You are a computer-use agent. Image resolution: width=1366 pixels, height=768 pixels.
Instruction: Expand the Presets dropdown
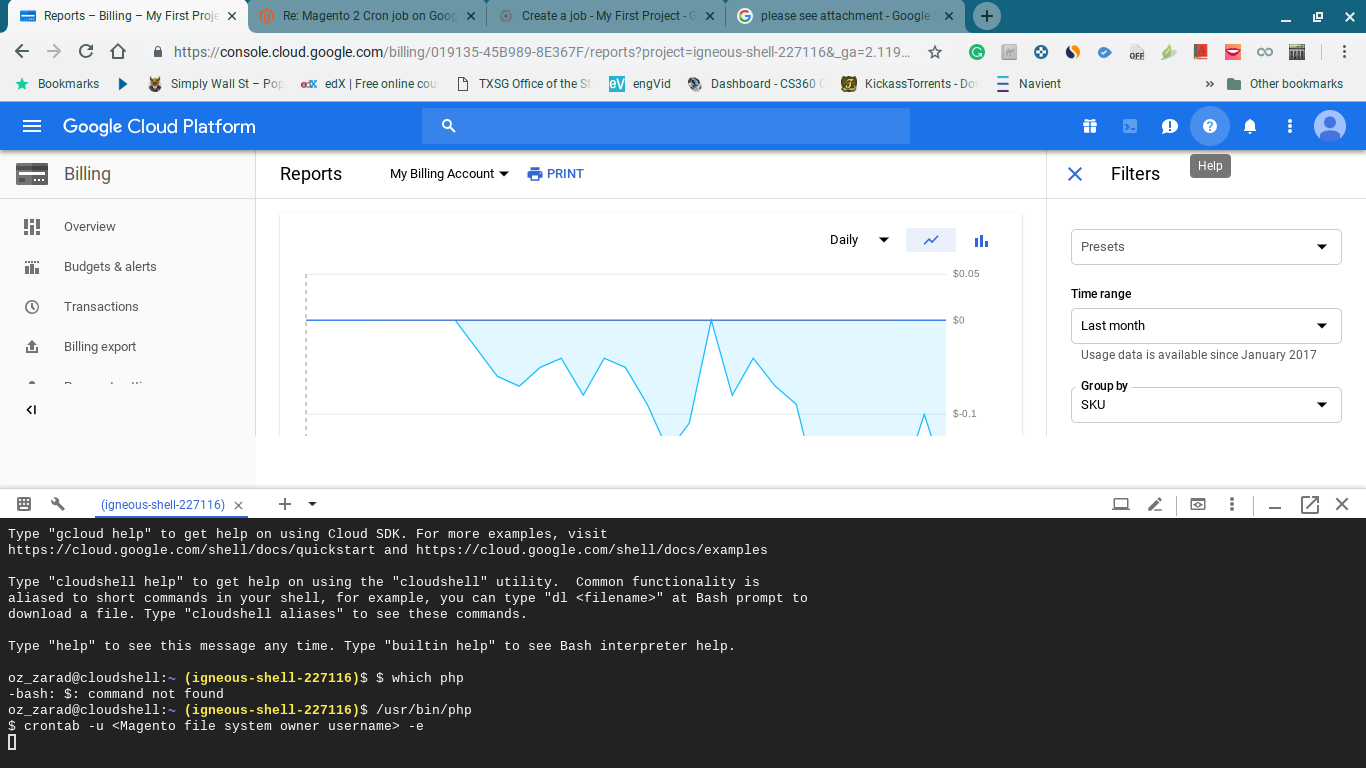pyautogui.click(x=1205, y=247)
